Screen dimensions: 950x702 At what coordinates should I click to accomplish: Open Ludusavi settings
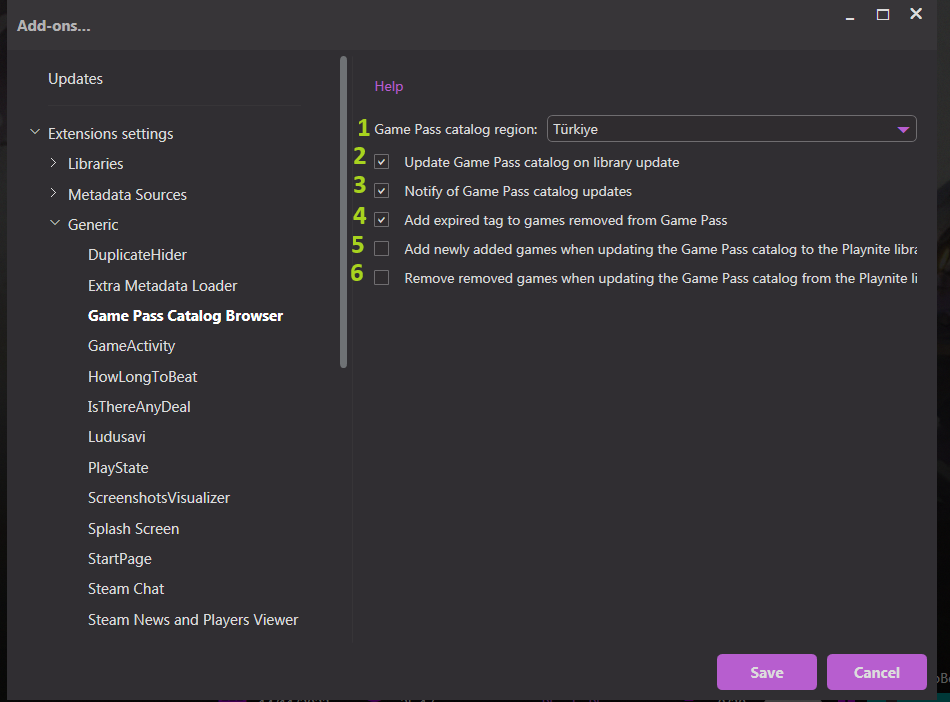pos(117,437)
